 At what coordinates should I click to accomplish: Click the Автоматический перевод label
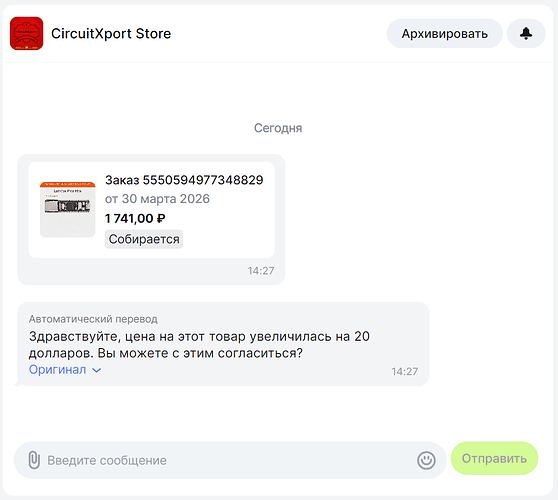(x=93, y=319)
